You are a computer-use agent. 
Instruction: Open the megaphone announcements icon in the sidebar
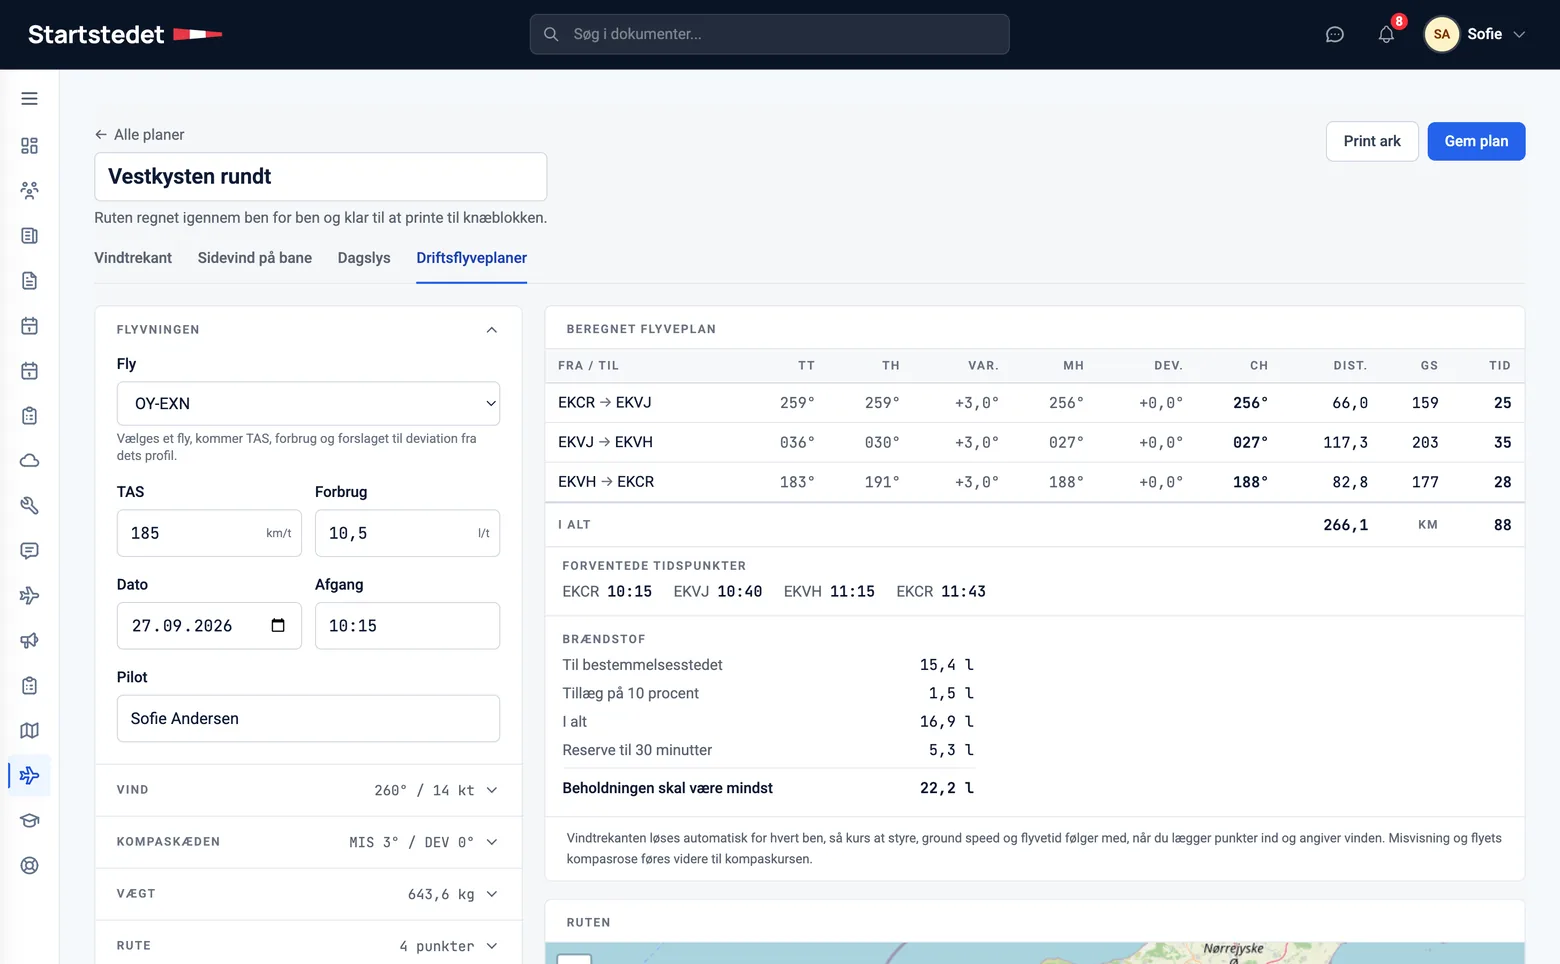(x=30, y=641)
